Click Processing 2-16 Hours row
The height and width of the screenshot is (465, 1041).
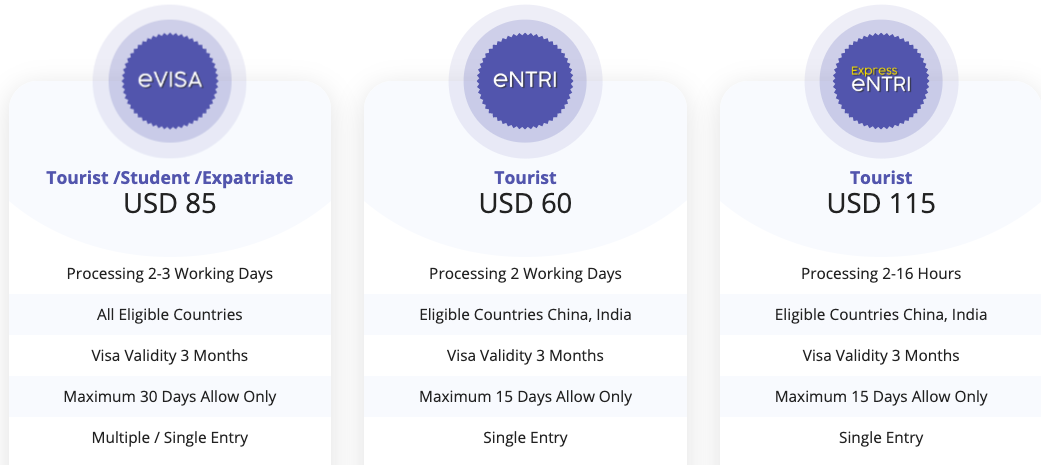(881, 274)
